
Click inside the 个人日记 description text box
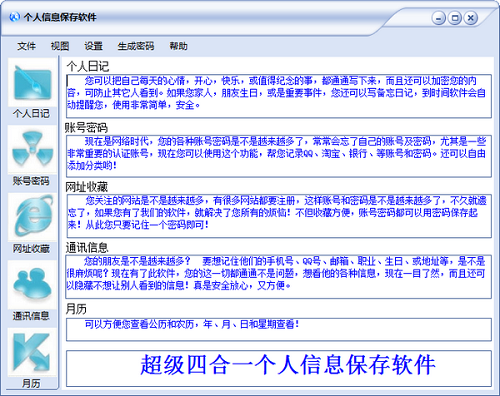pos(279,96)
